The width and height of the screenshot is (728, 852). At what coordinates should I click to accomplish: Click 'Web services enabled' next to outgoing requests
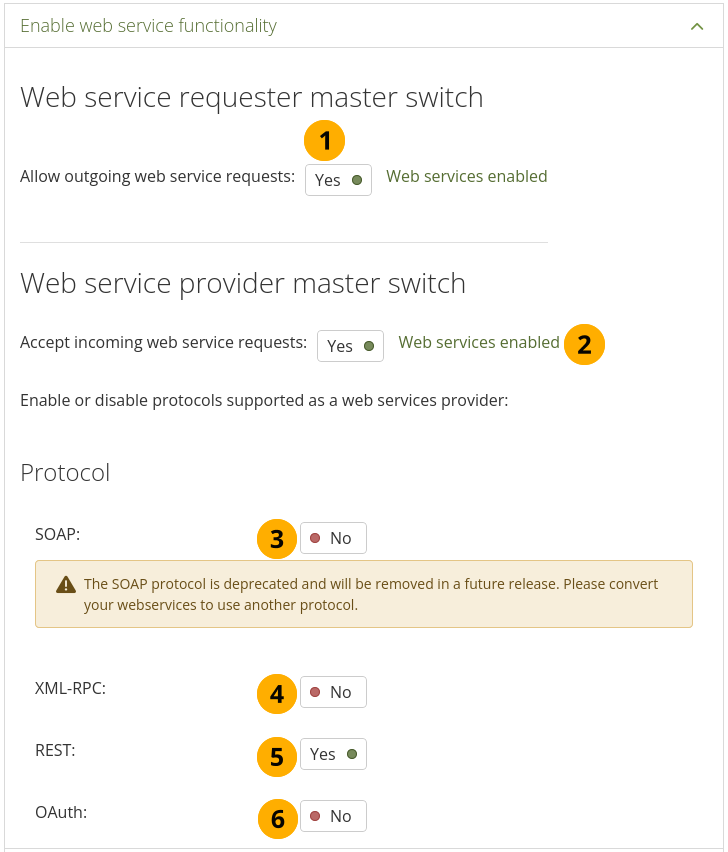tap(466, 176)
